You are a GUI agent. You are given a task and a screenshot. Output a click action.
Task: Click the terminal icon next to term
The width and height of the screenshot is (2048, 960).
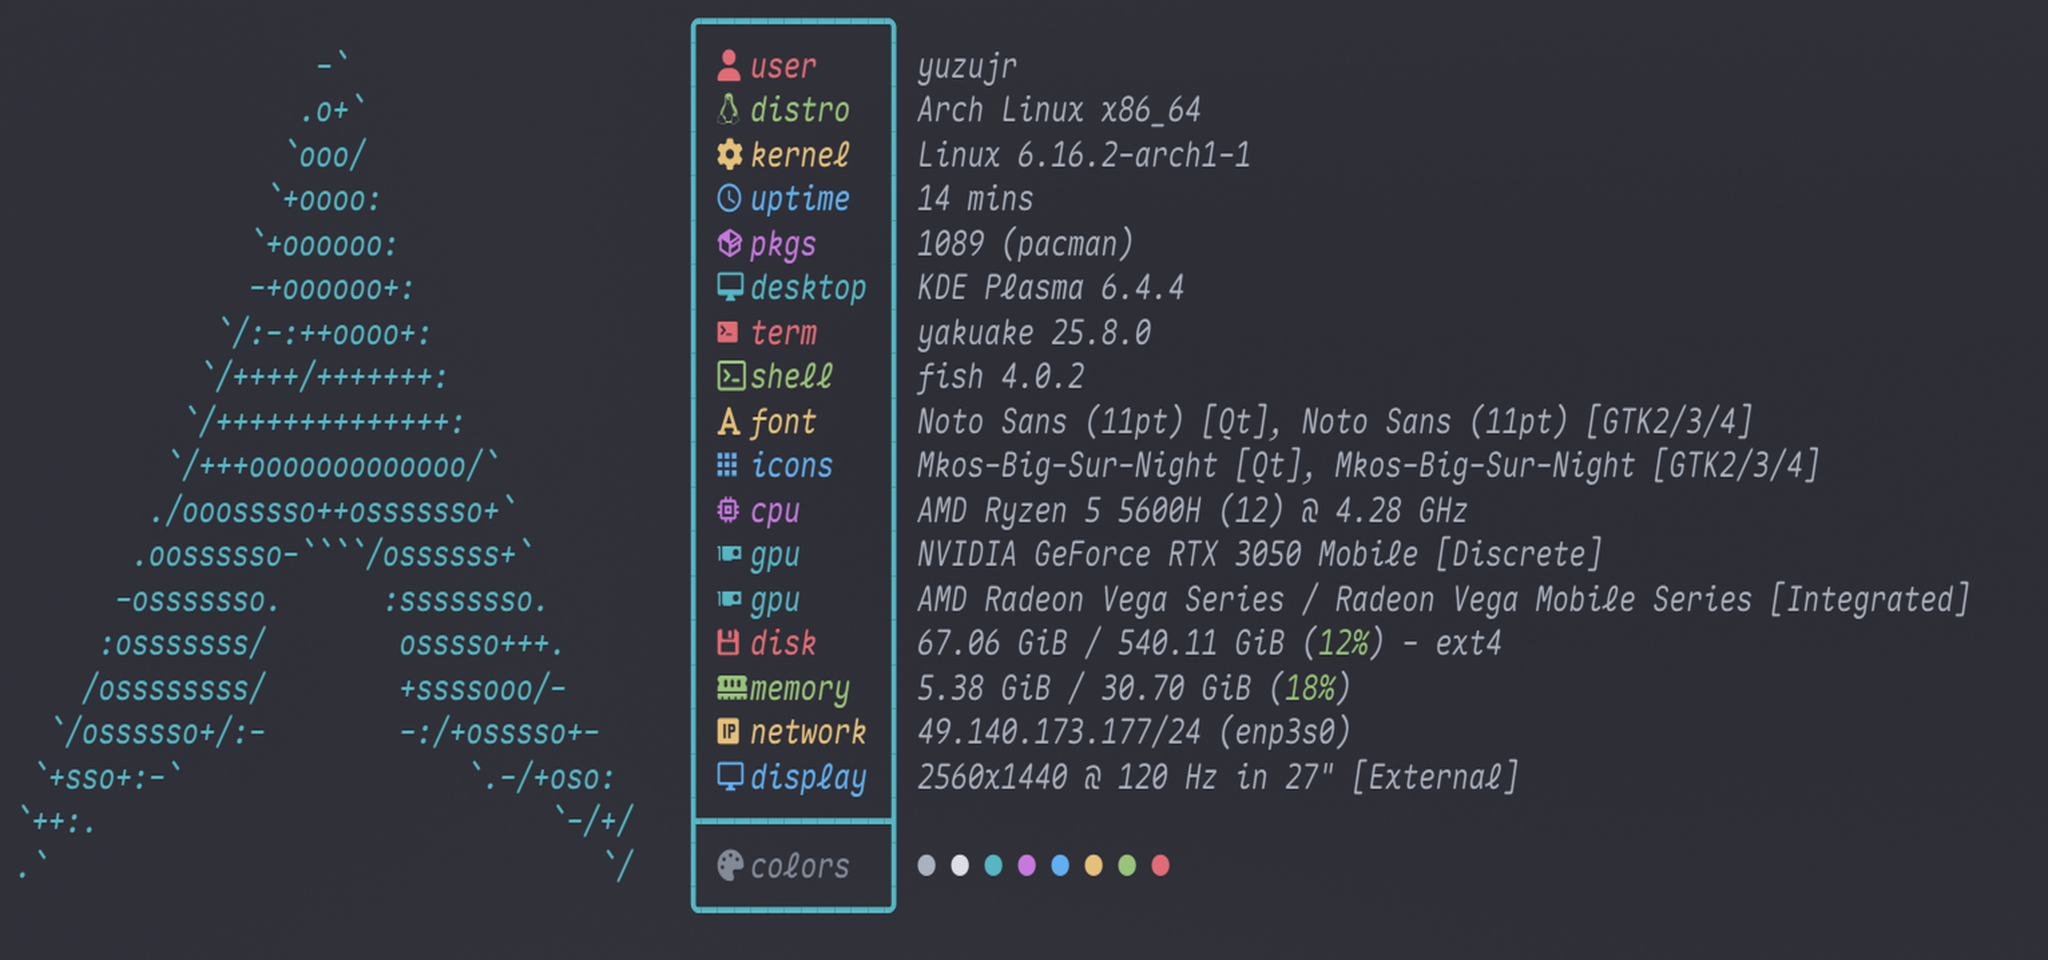click(729, 332)
